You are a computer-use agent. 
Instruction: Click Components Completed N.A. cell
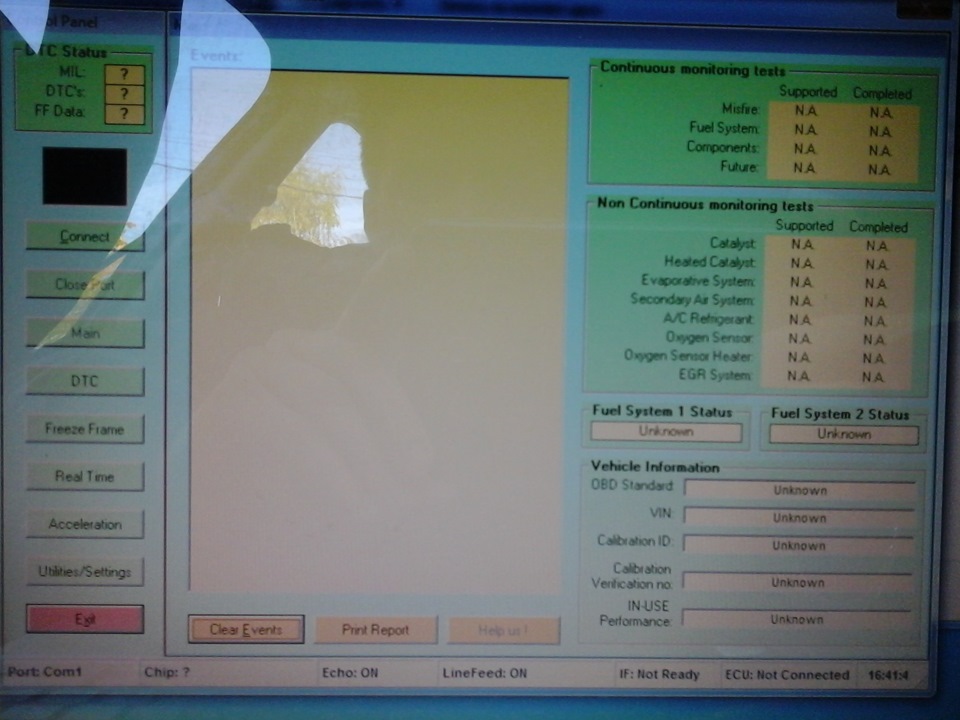(x=879, y=151)
